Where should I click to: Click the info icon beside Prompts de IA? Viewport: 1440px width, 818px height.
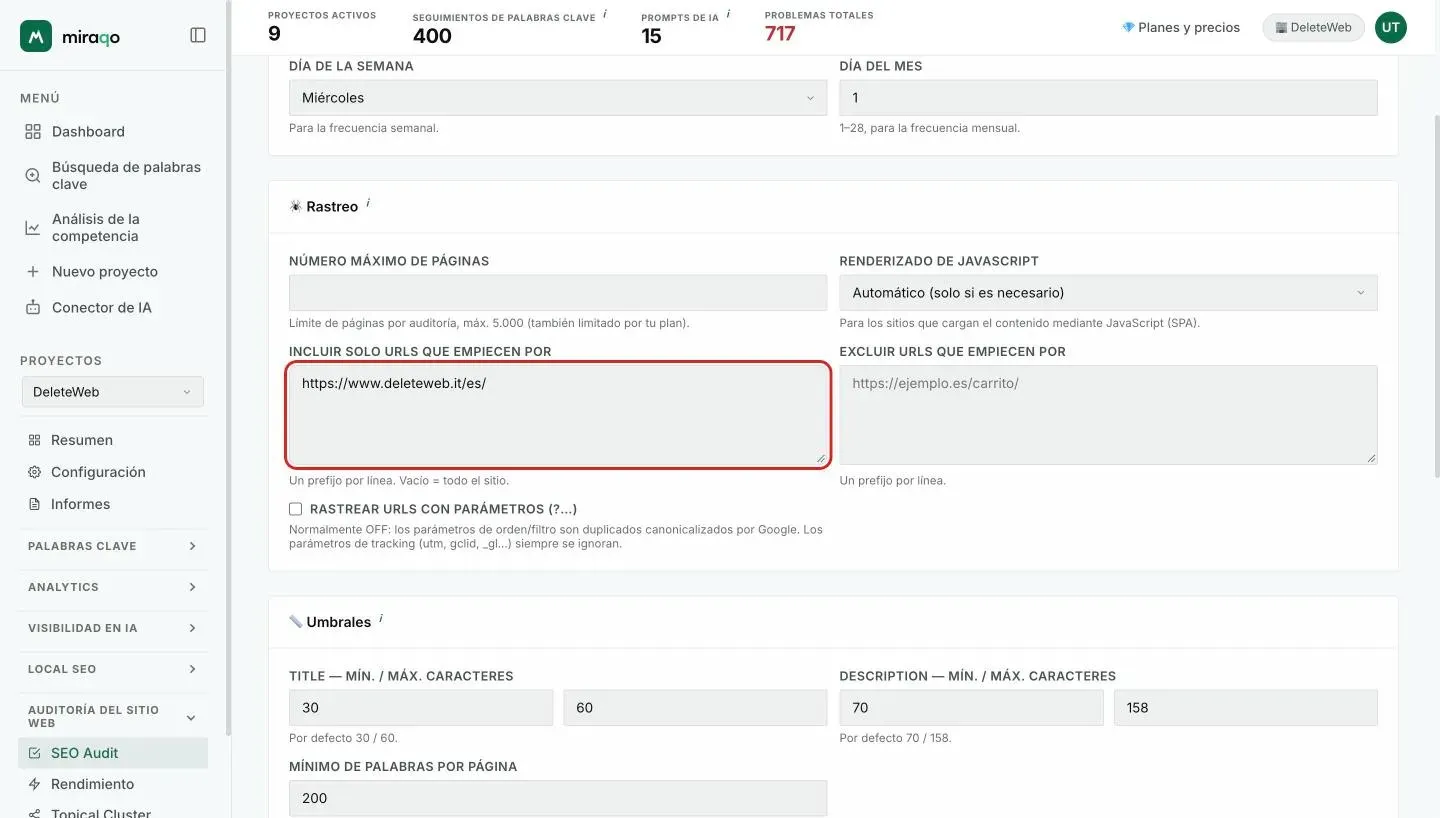728,14
